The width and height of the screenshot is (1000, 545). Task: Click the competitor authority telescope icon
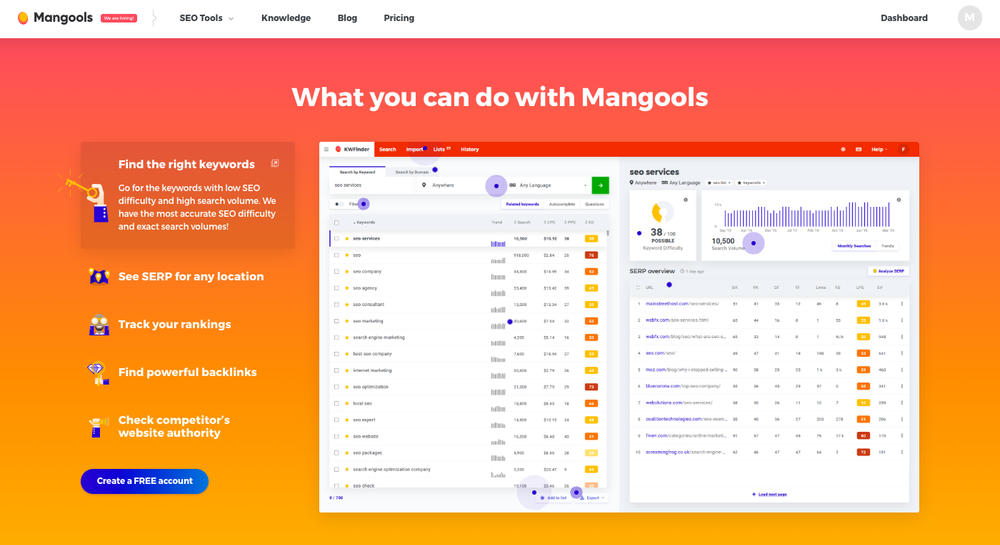(97, 426)
